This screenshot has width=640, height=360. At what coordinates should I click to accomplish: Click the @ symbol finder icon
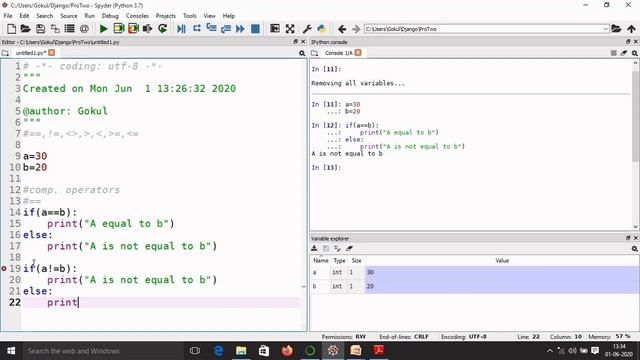(x=84, y=29)
